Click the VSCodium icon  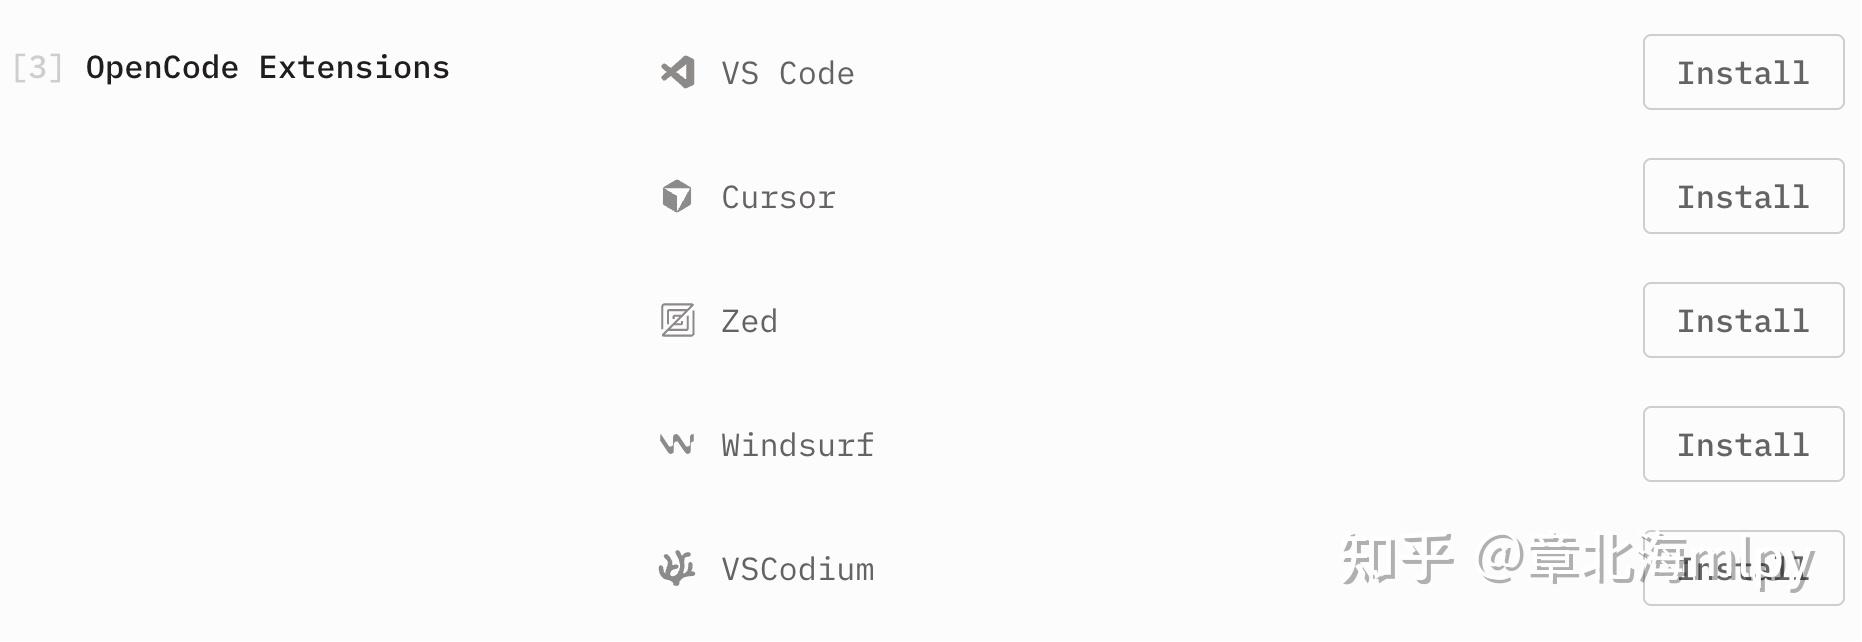click(678, 568)
